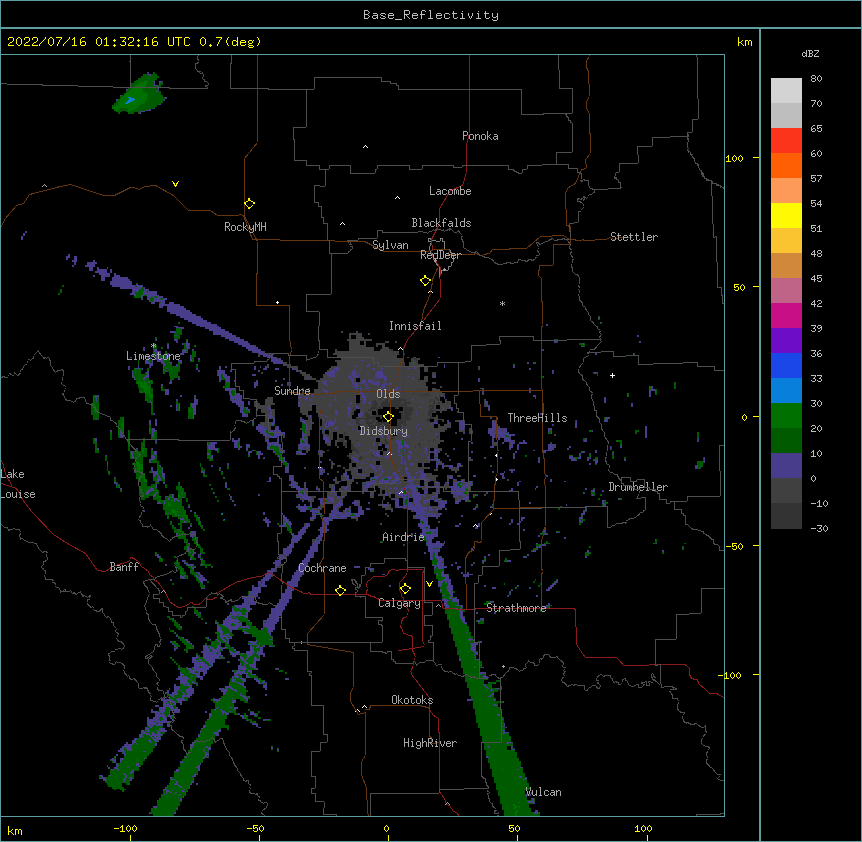The image size is (862, 842).
Task: Select the Innisfail label
Action: pyautogui.click(x=415, y=326)
